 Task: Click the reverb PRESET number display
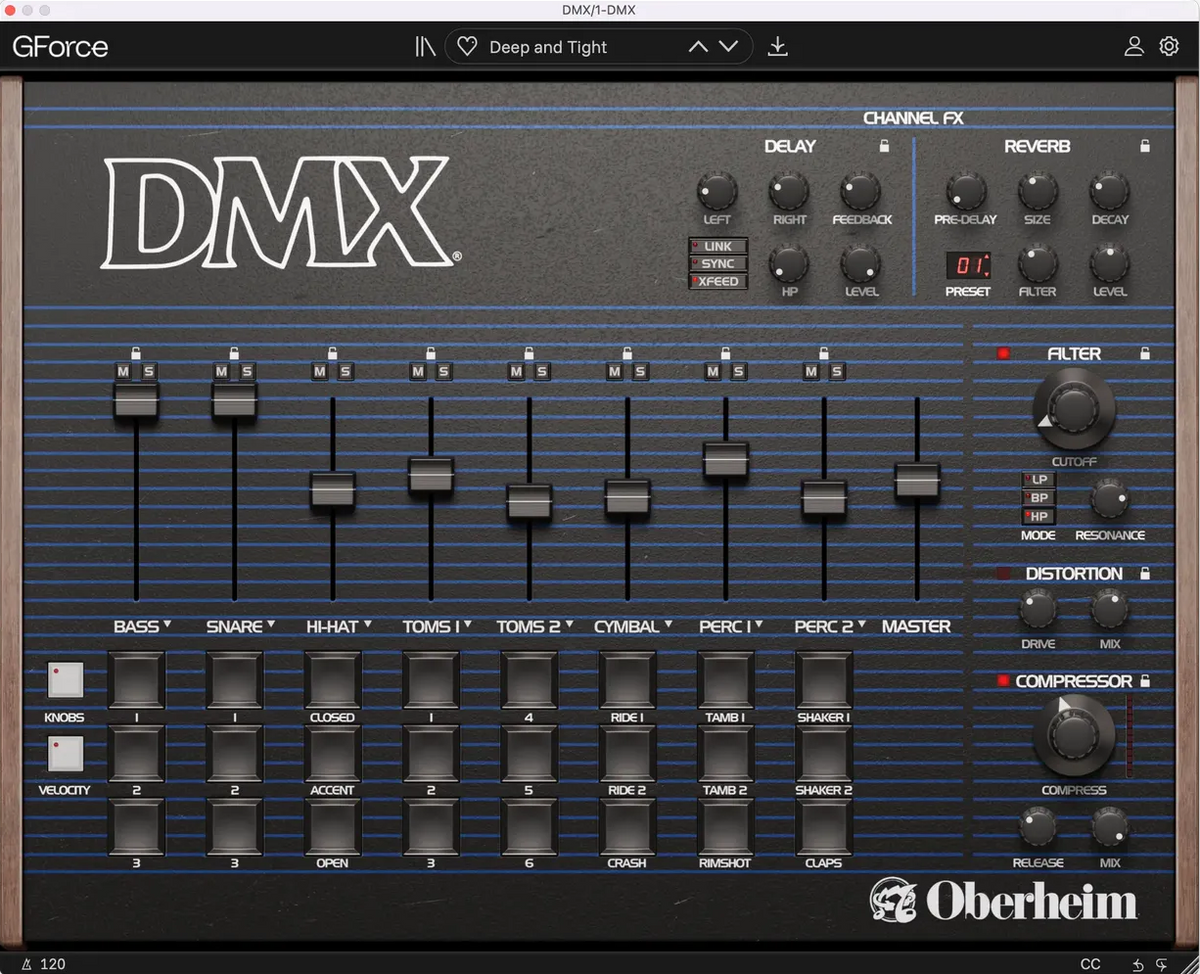coord(968,265)
